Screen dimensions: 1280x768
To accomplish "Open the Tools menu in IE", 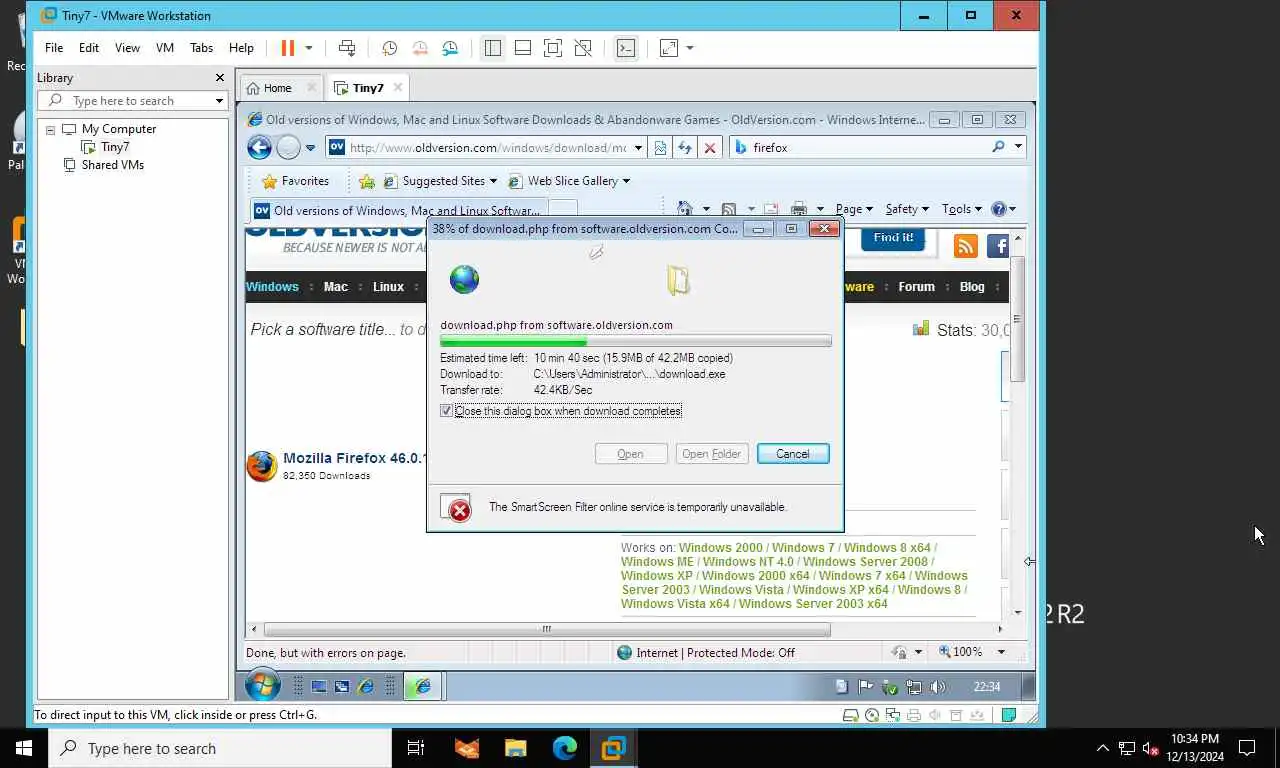I will click(961, 209).
